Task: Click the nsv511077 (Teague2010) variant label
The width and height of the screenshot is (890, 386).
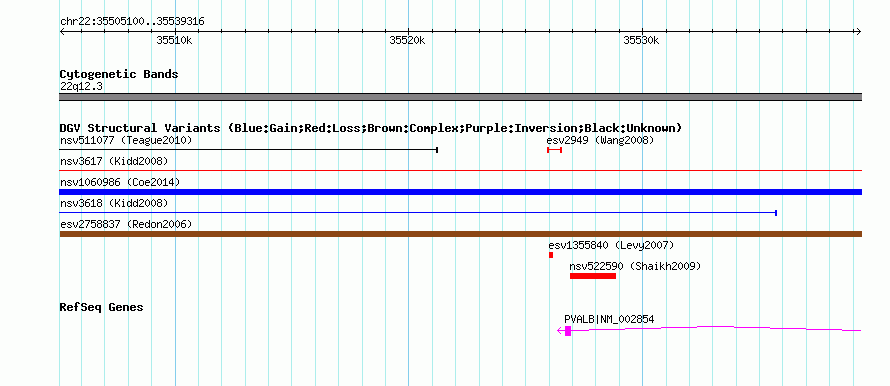Action: click(x=126, y=140)
